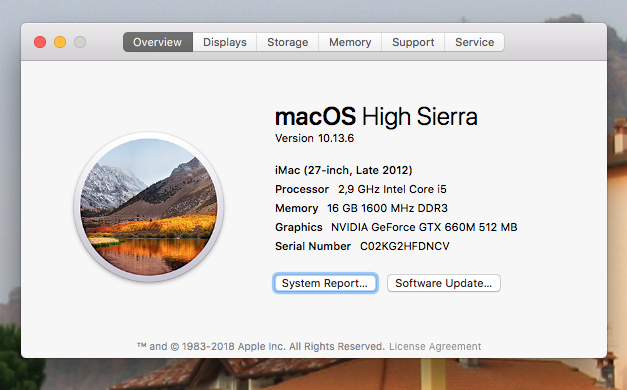Viewport: 627px width, 390px height.
Task: Click the Memory row label in Overview
Action: pos(296,208)
